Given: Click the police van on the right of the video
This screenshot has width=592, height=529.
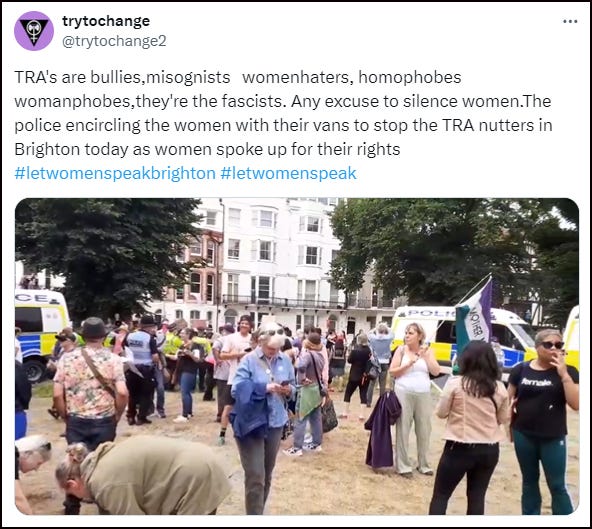Looking at the screenshot, I should click(x=464, y=337).
